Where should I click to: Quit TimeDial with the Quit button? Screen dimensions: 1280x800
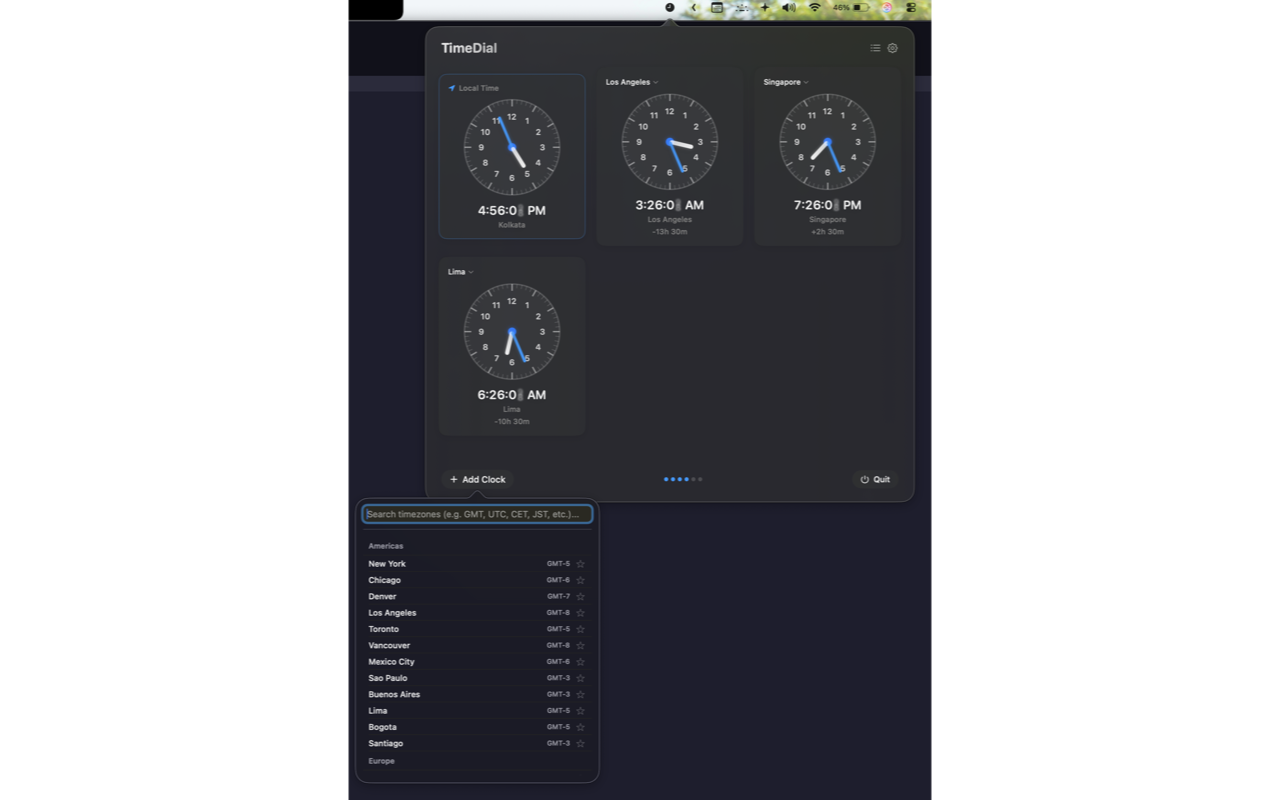[x=874, y=479]
